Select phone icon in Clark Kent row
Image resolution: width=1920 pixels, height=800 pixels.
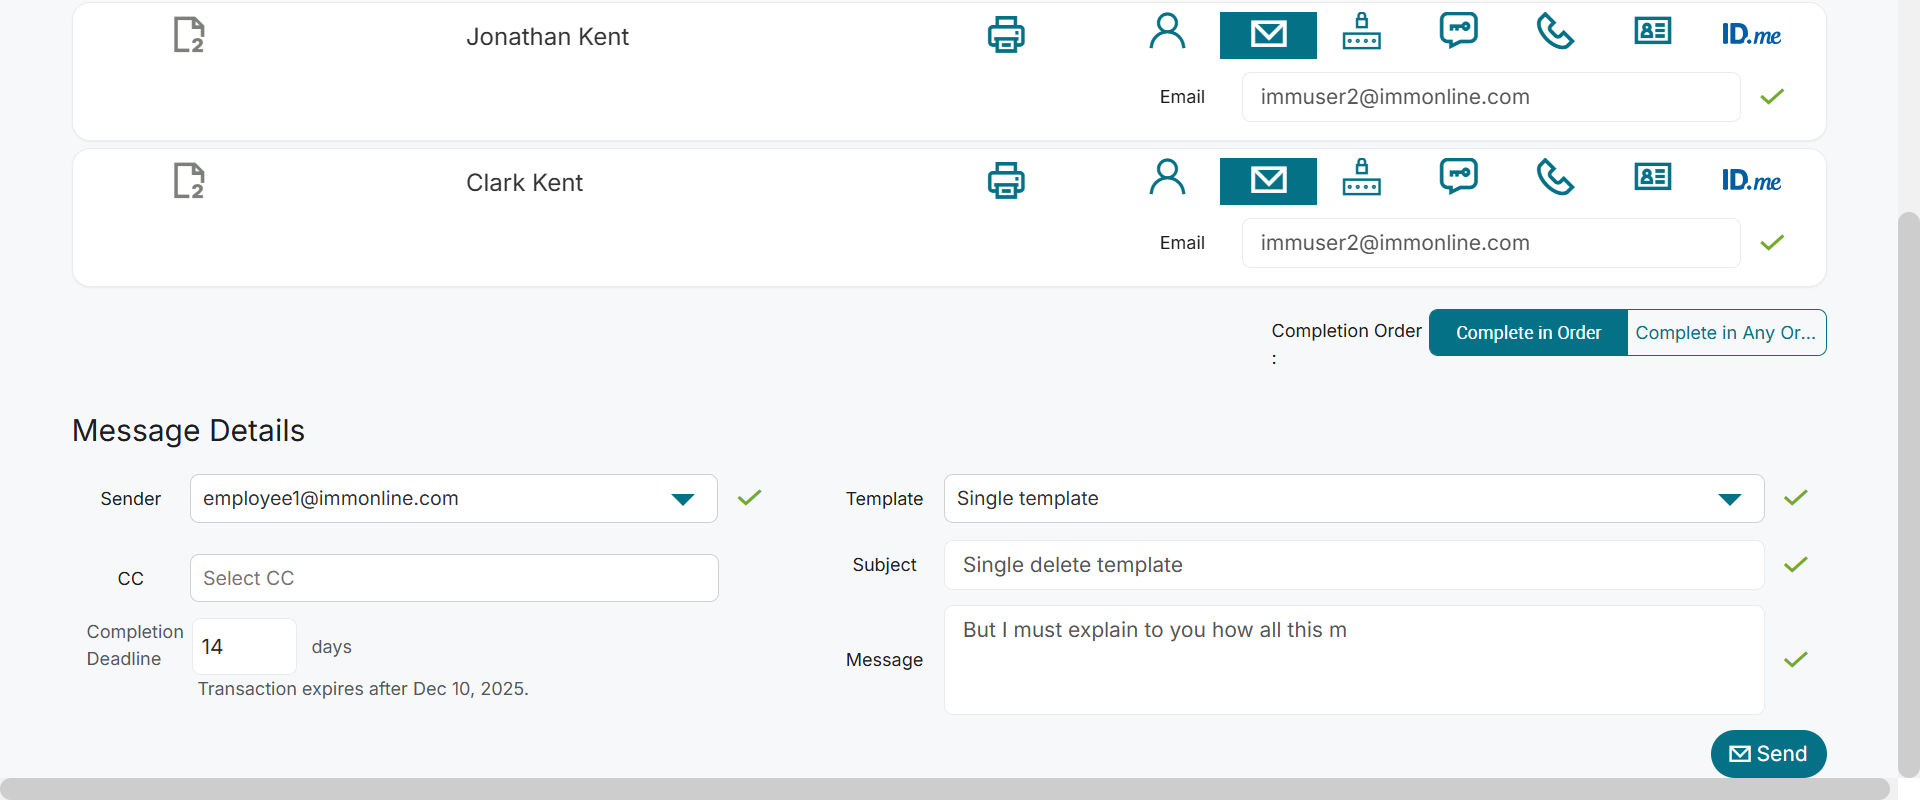[x=1555, y=179]
